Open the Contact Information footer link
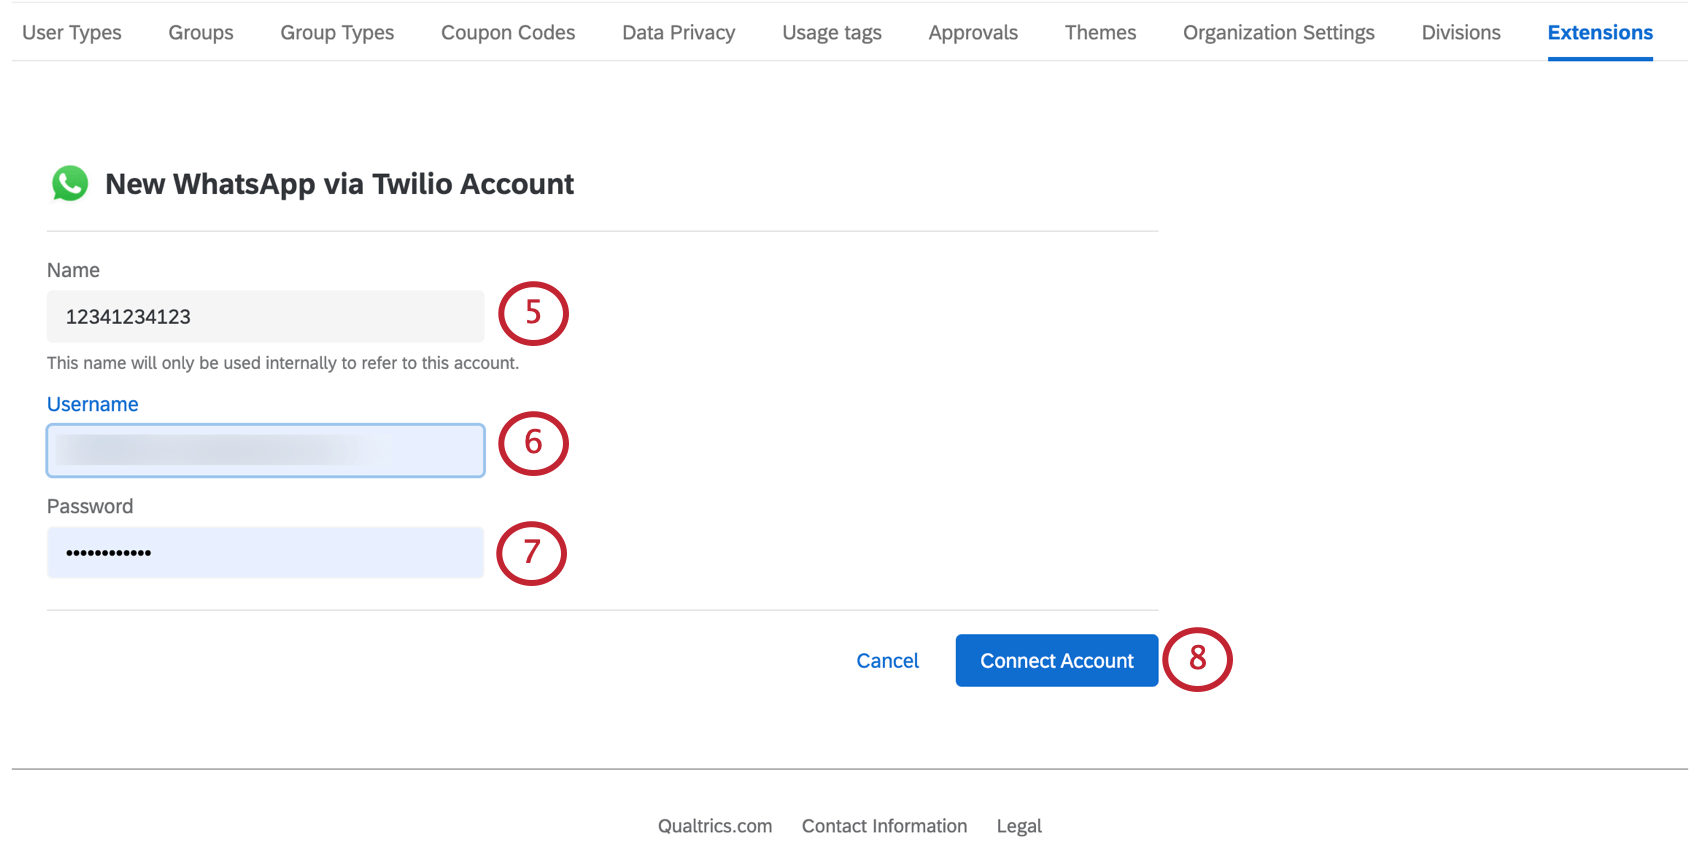The image size is (1700, 850). tap(884, 826)
